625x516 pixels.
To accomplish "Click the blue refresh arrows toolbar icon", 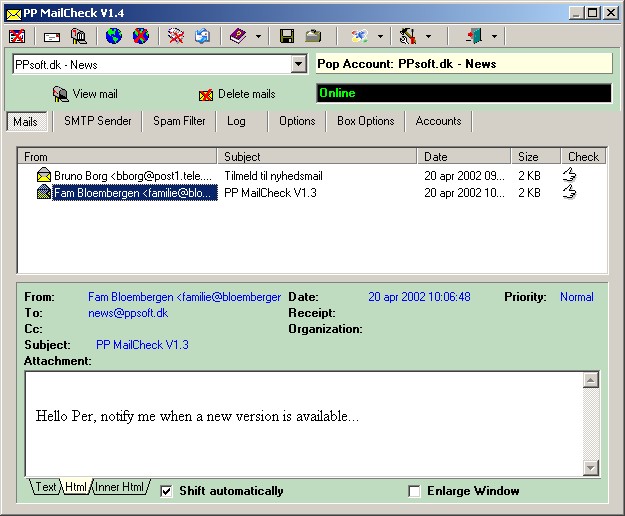I will click(x=202, y=36).
